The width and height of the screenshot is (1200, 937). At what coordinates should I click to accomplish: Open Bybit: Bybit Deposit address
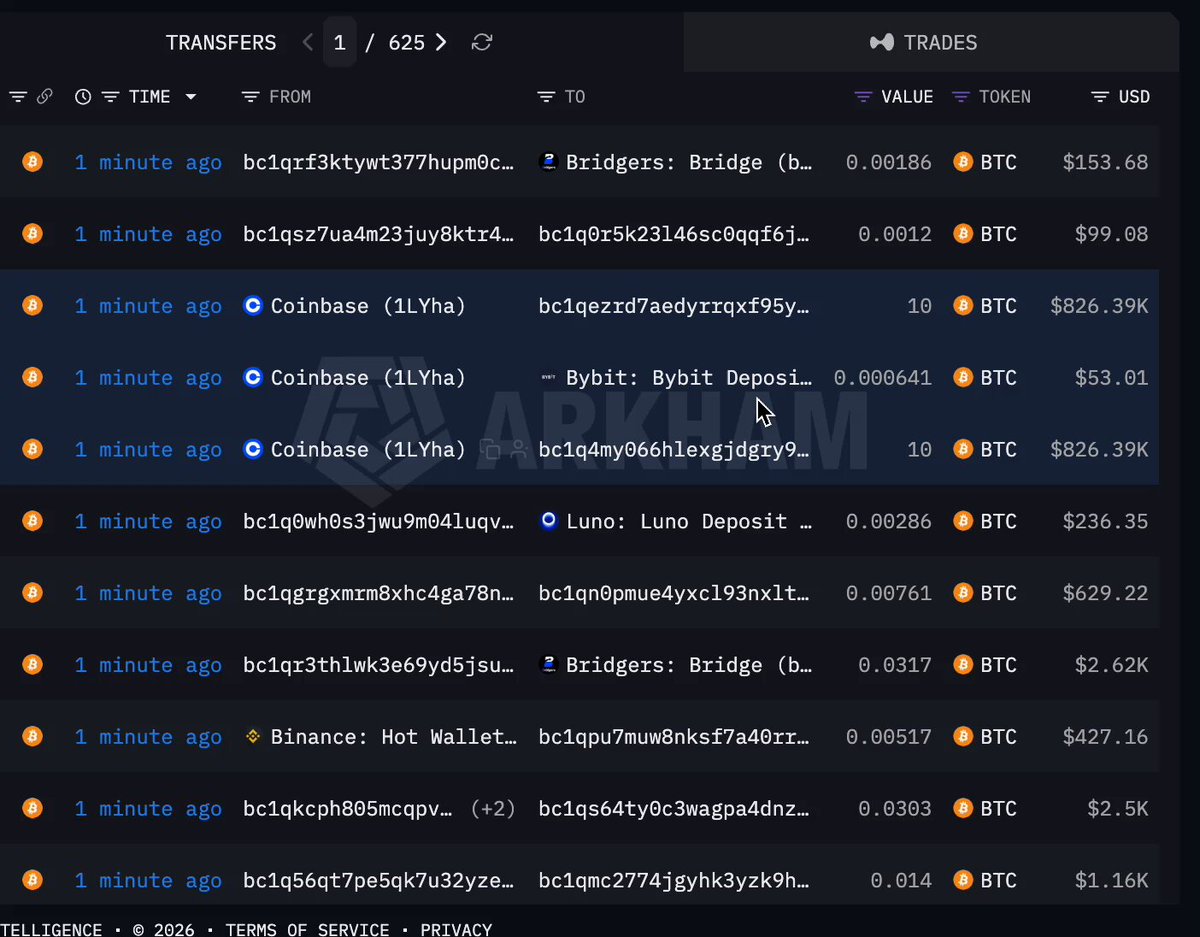tap(690, 378)
